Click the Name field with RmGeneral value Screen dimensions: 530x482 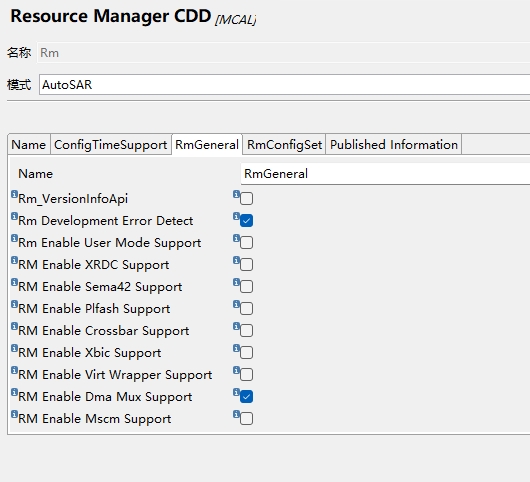coord(385,174)
